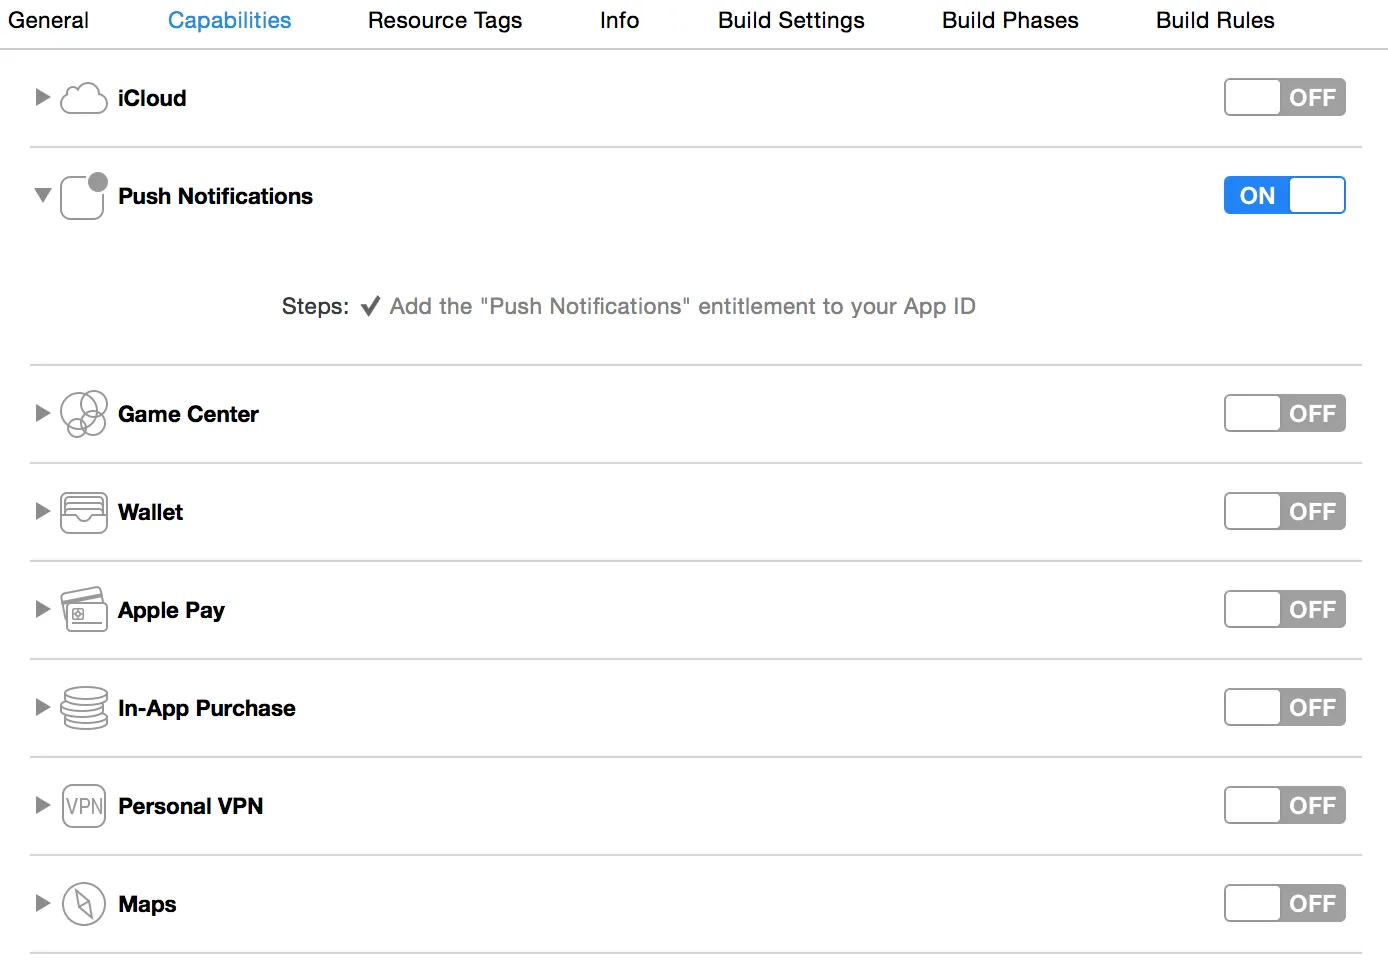Click the Personal VPN capability label
This screenshot has width=1388, height=962.
(x=190, y=806)
